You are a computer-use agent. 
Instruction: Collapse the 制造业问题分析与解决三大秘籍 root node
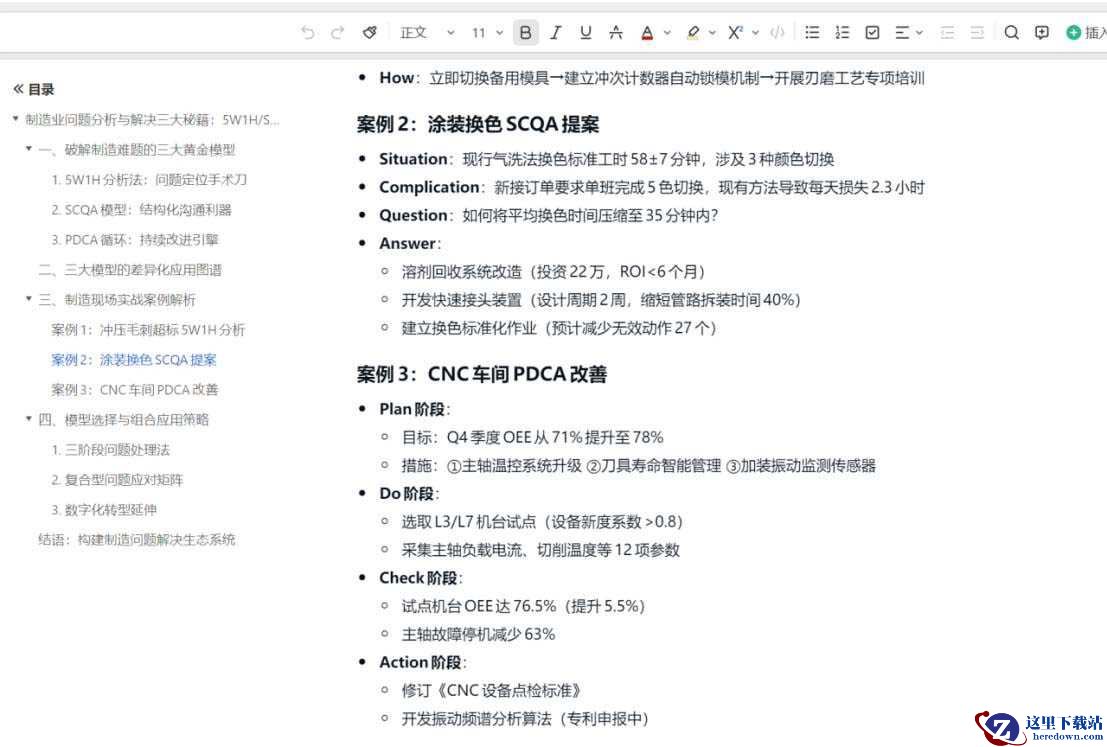pyautogui.click(x=16, y=119)
